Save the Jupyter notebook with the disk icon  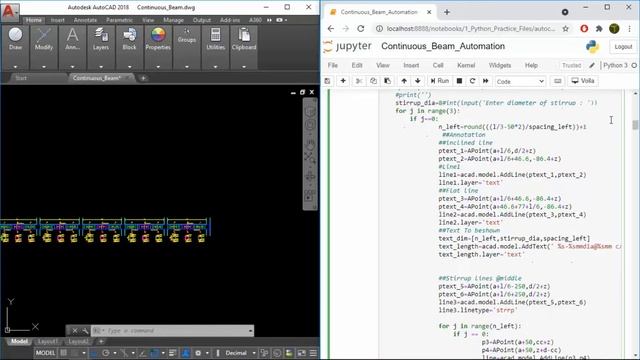(327, 81)
